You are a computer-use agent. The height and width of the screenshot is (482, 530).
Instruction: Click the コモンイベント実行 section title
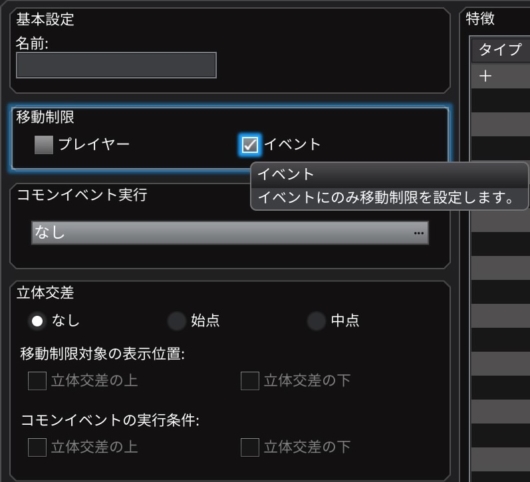82,195
